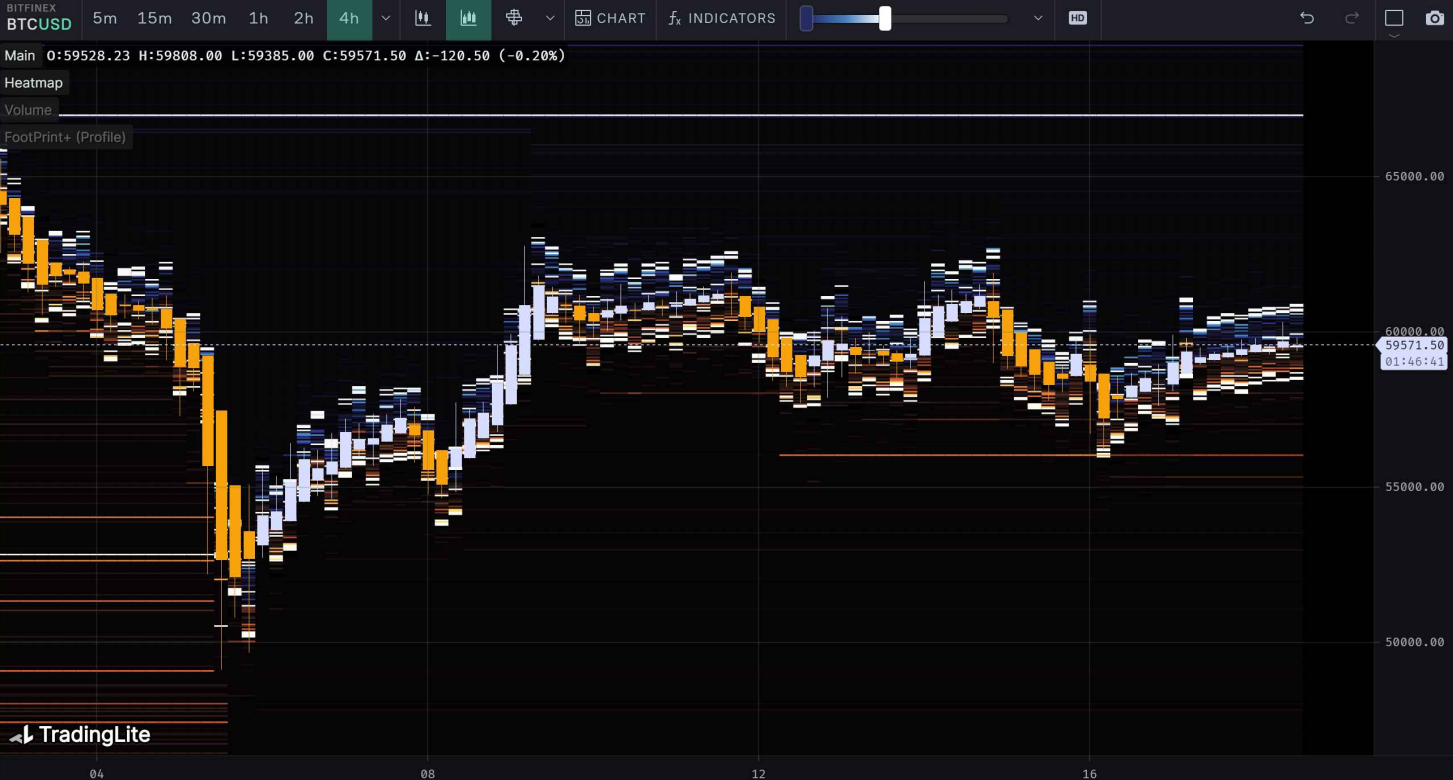Image resolution: width=1453 pixels, height=780 pixels.
Task: Select the candlestick chart type icon
Action: pos(423,18)
